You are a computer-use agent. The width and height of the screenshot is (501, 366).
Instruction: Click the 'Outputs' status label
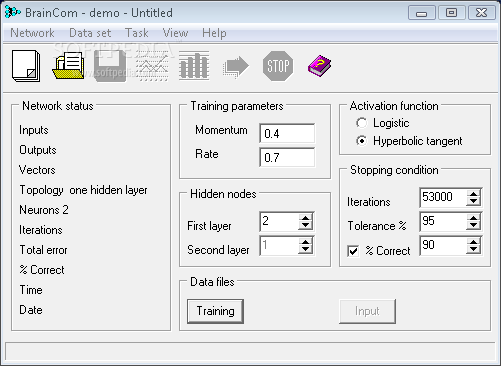[x=38, y=150]
